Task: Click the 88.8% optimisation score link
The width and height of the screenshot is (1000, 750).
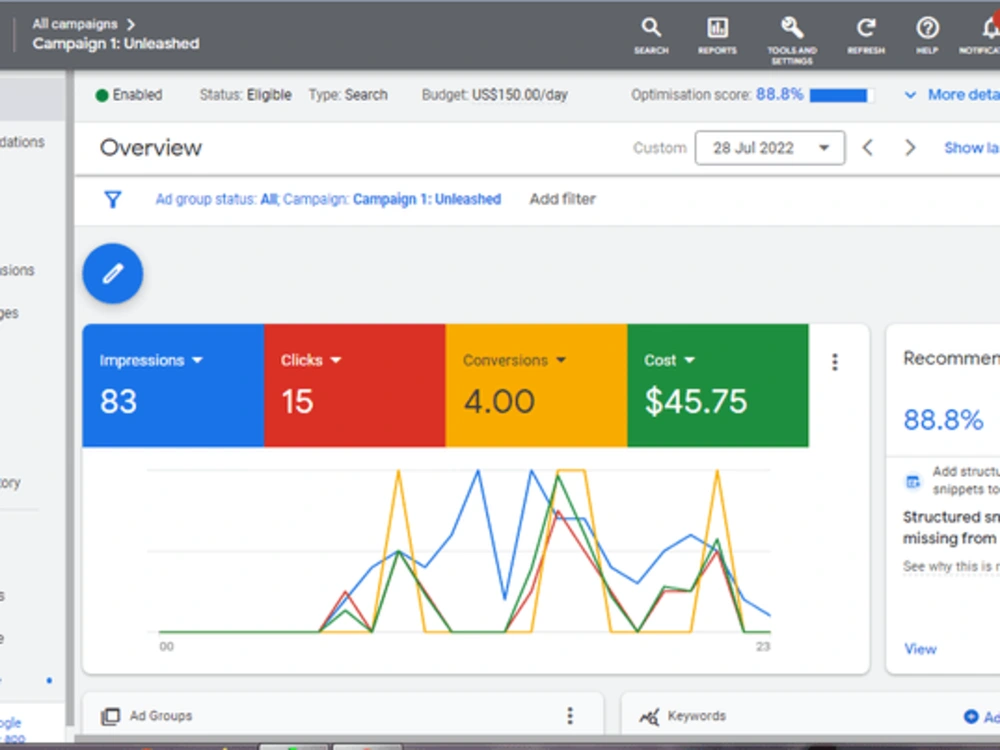Action: coord(779,94)
